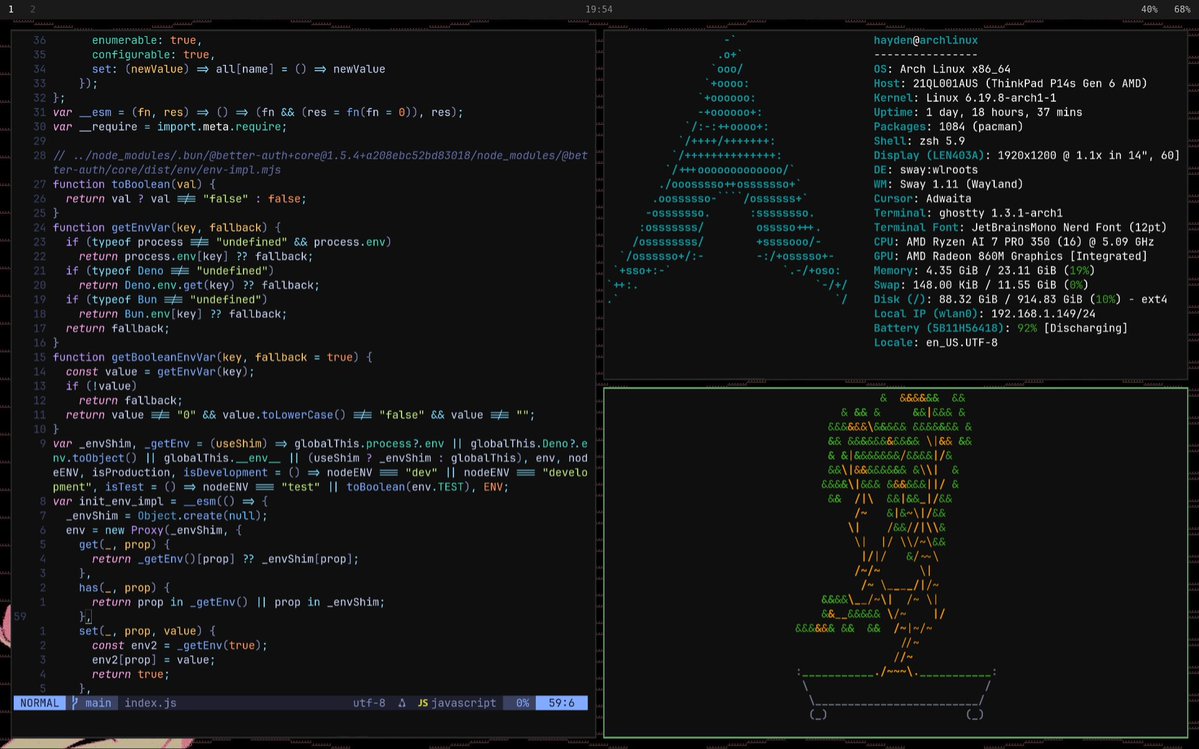Screen dimensions: 1199x749
Task: Click the index.js filename in the statusline
Action: click(150, 703)
